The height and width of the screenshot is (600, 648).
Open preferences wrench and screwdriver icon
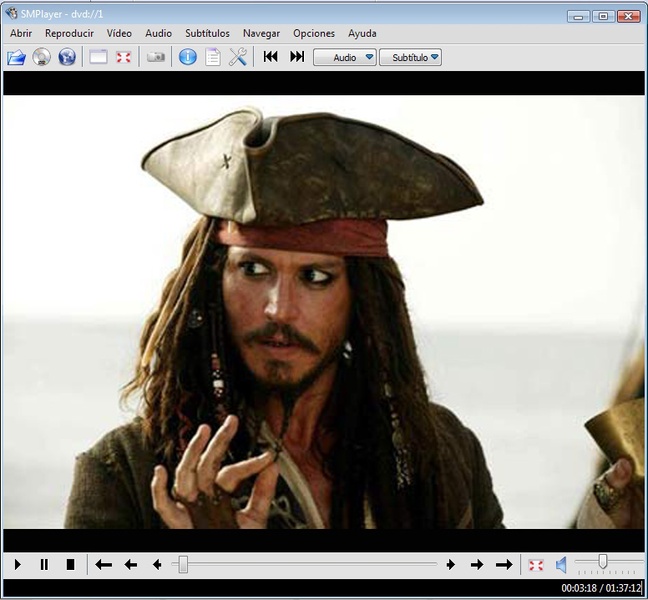pyautogui.click(x=238, y=57)
